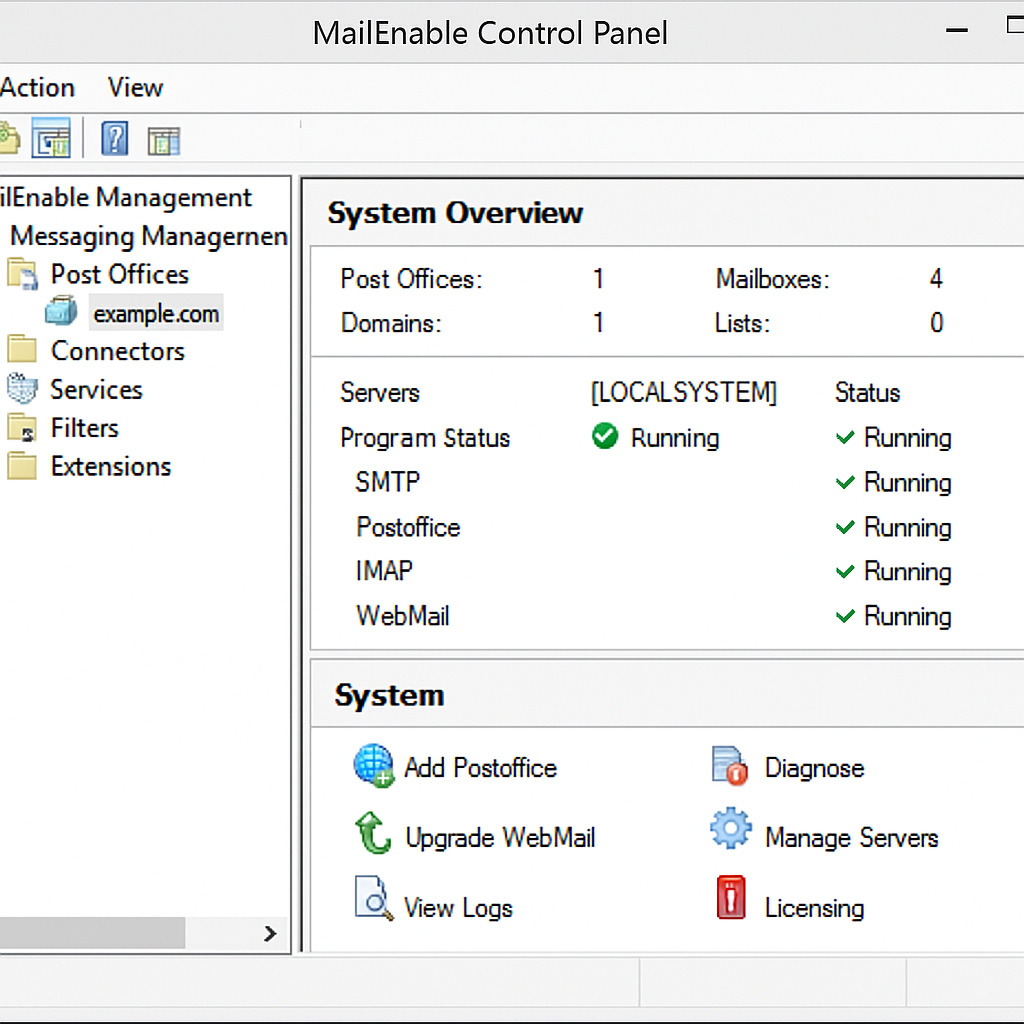Click the Post Offices folder icon

pos(23,274)
